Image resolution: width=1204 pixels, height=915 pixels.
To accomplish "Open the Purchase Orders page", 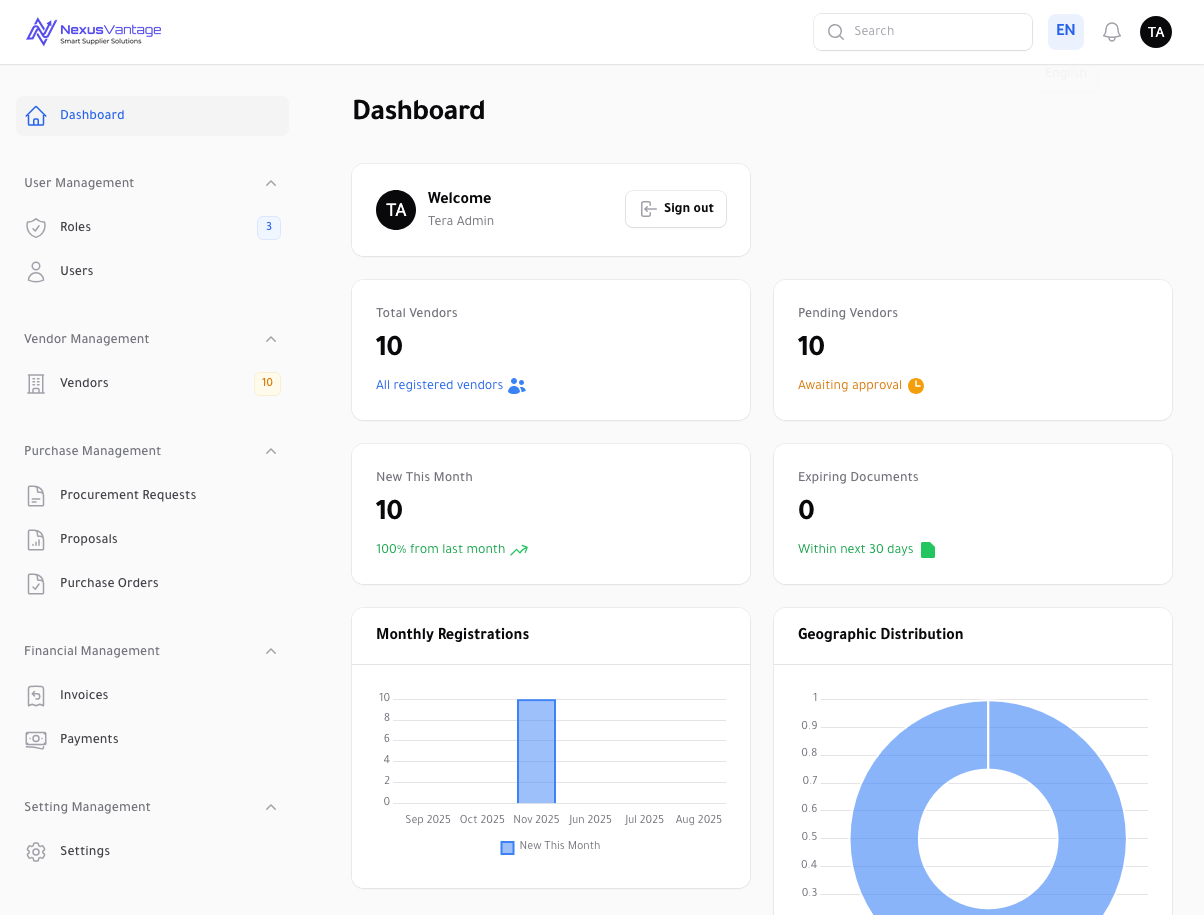I will (109, 583).
